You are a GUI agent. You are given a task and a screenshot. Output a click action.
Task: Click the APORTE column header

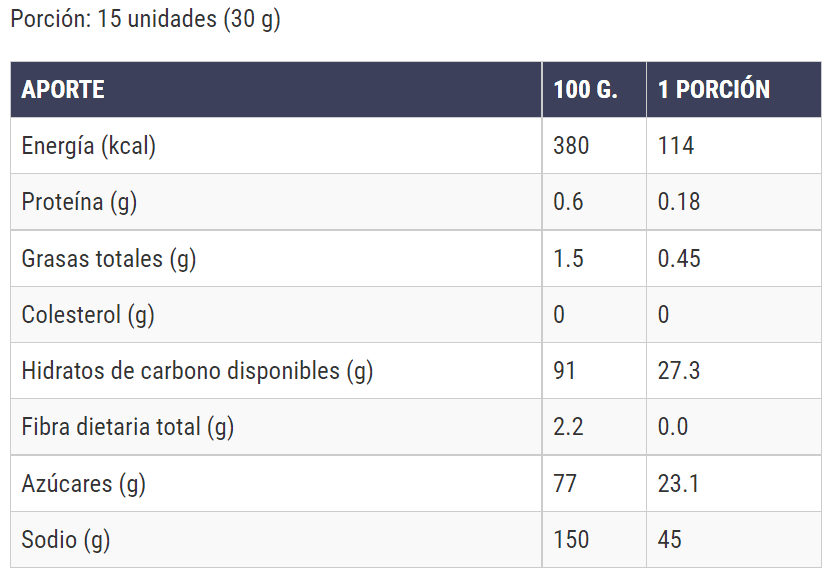63,90
